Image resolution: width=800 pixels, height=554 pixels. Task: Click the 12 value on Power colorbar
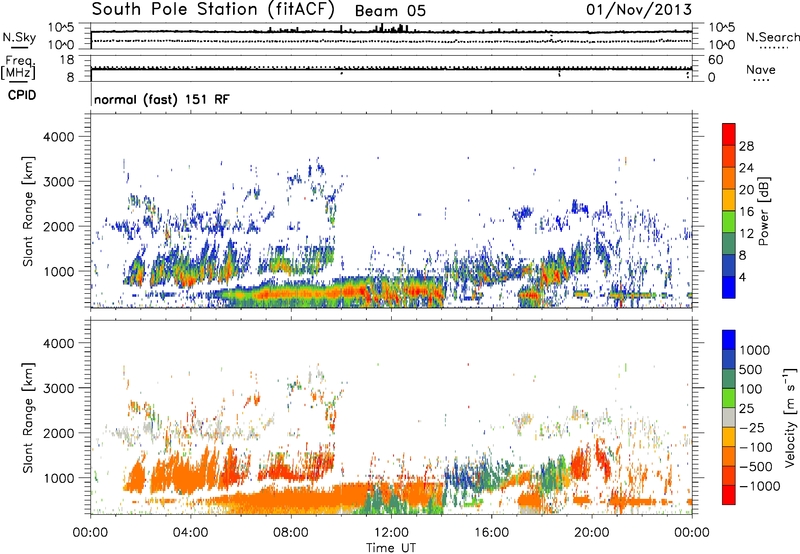(x=746, y=234)
